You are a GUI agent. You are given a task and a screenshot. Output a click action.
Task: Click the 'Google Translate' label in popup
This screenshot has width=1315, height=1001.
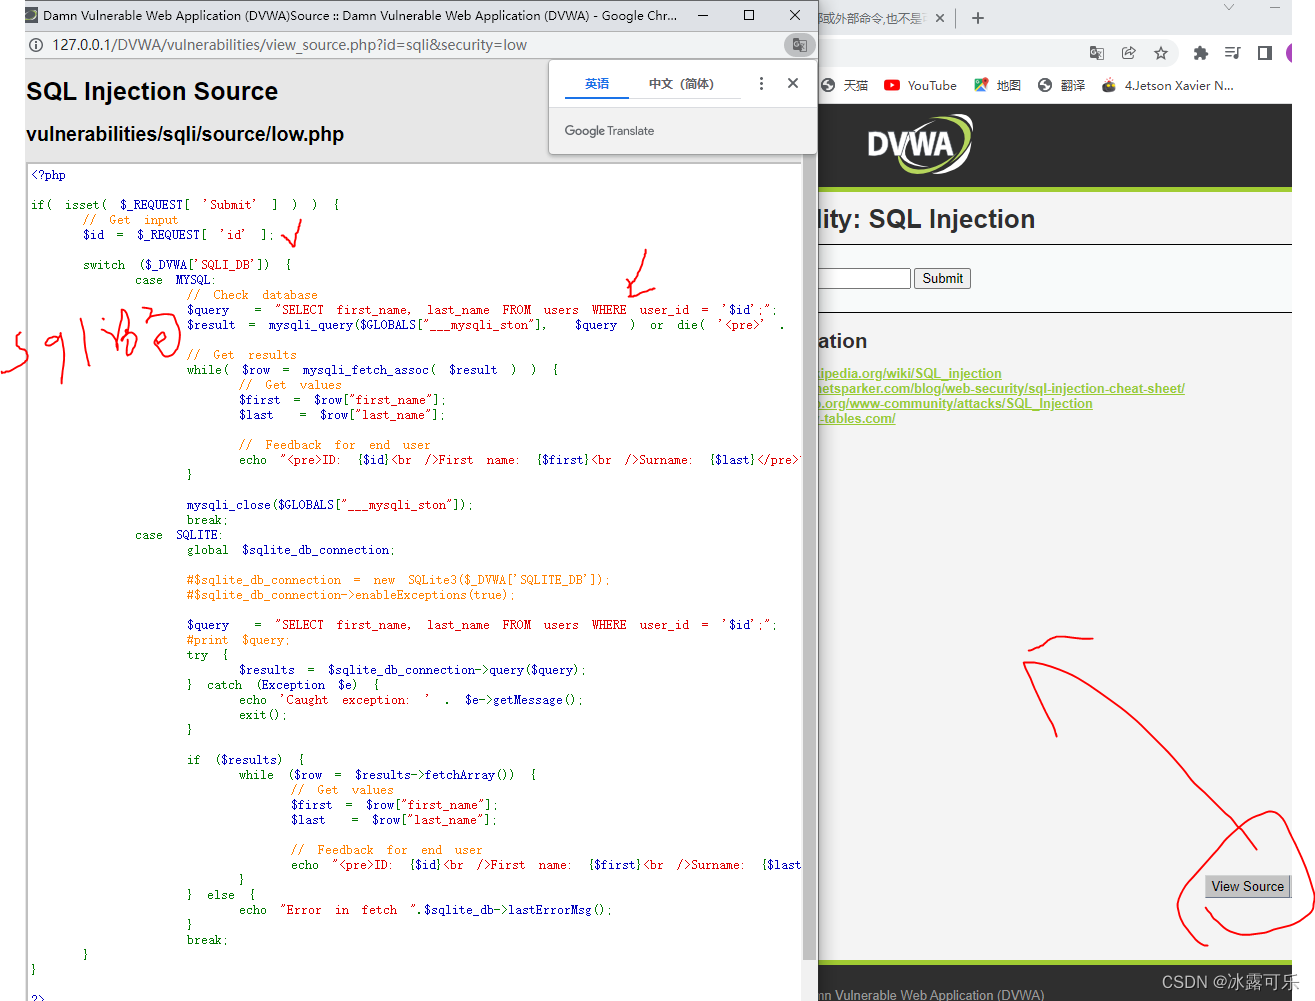click(609, 131)
